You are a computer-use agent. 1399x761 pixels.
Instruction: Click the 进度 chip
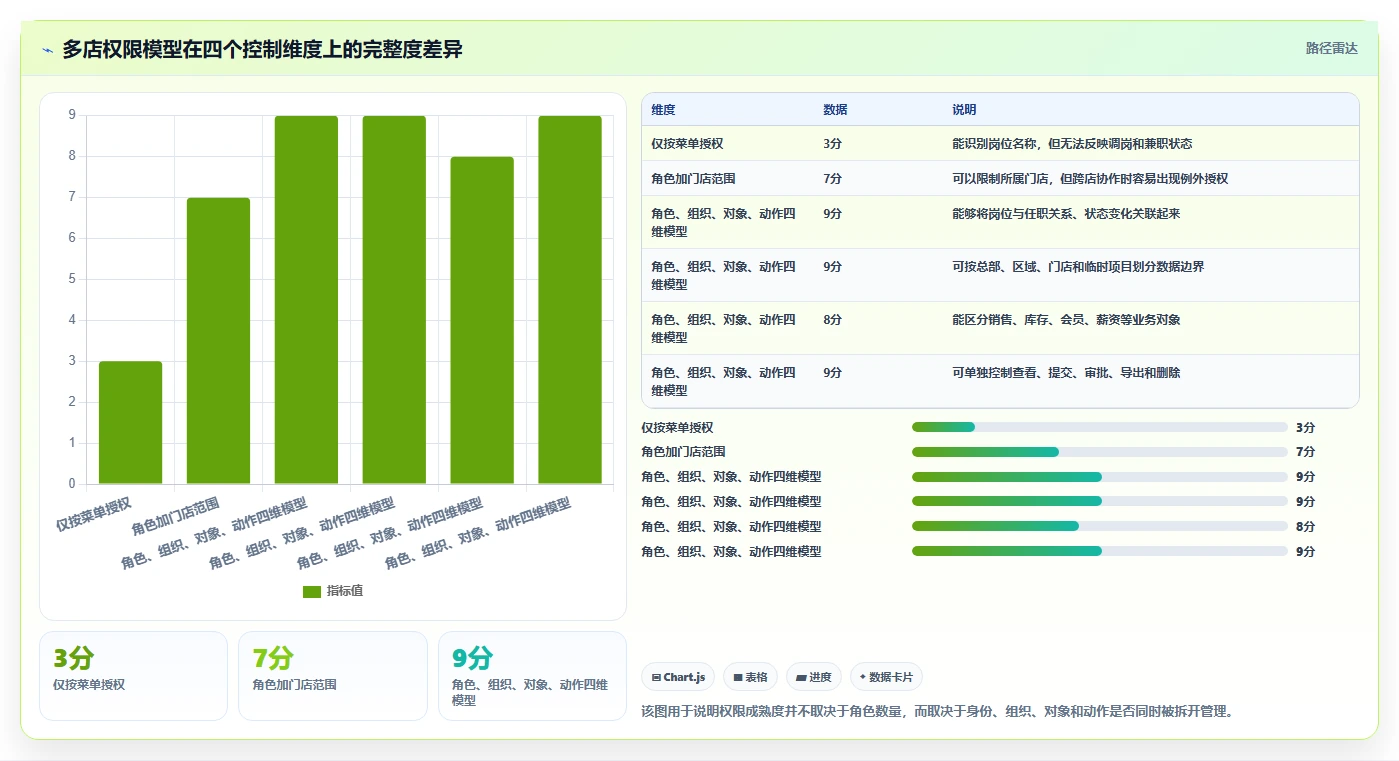814,677
